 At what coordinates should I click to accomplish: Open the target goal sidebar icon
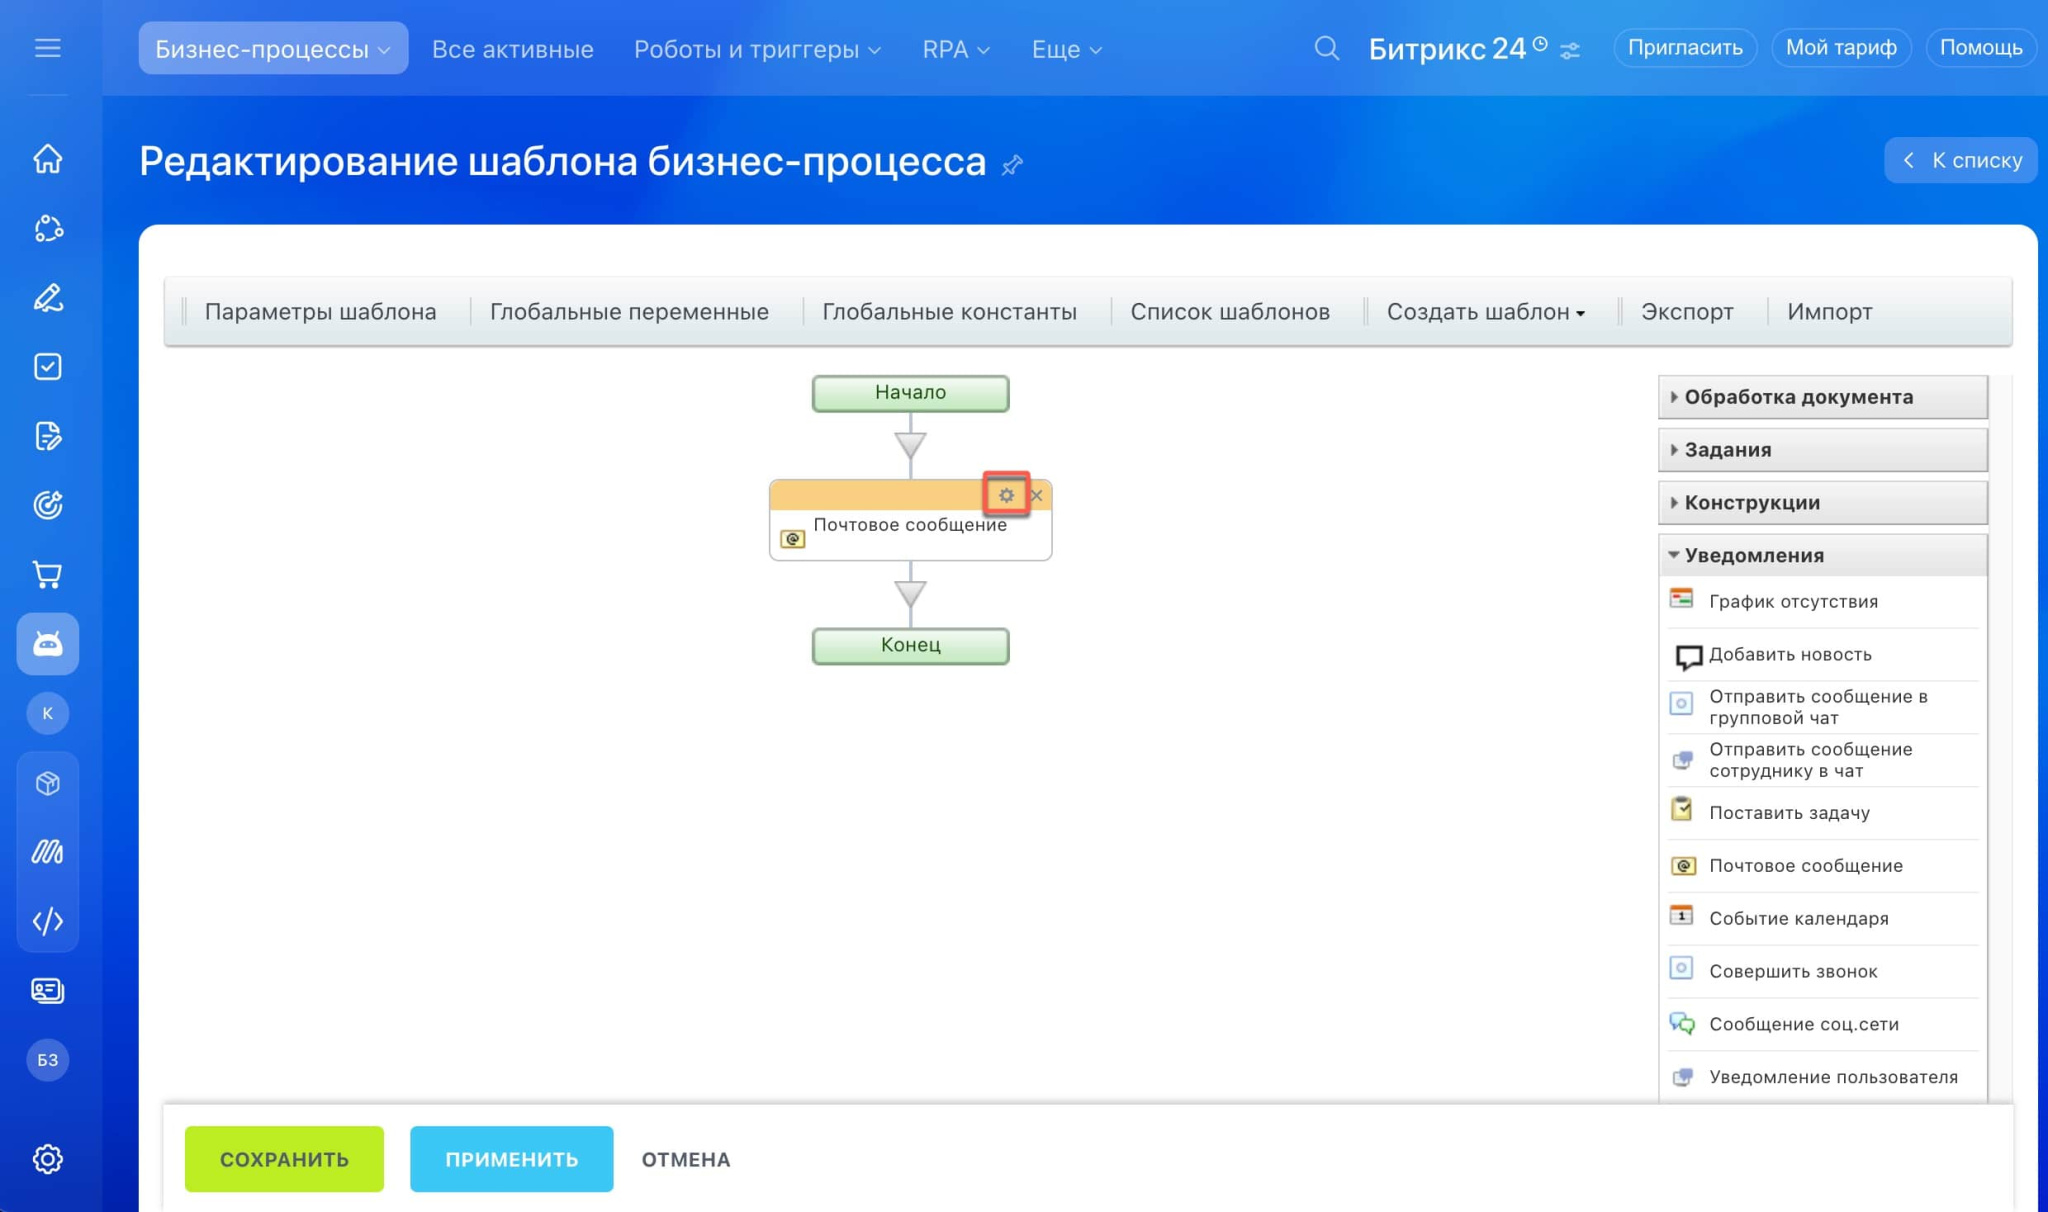tap(47, 505)
